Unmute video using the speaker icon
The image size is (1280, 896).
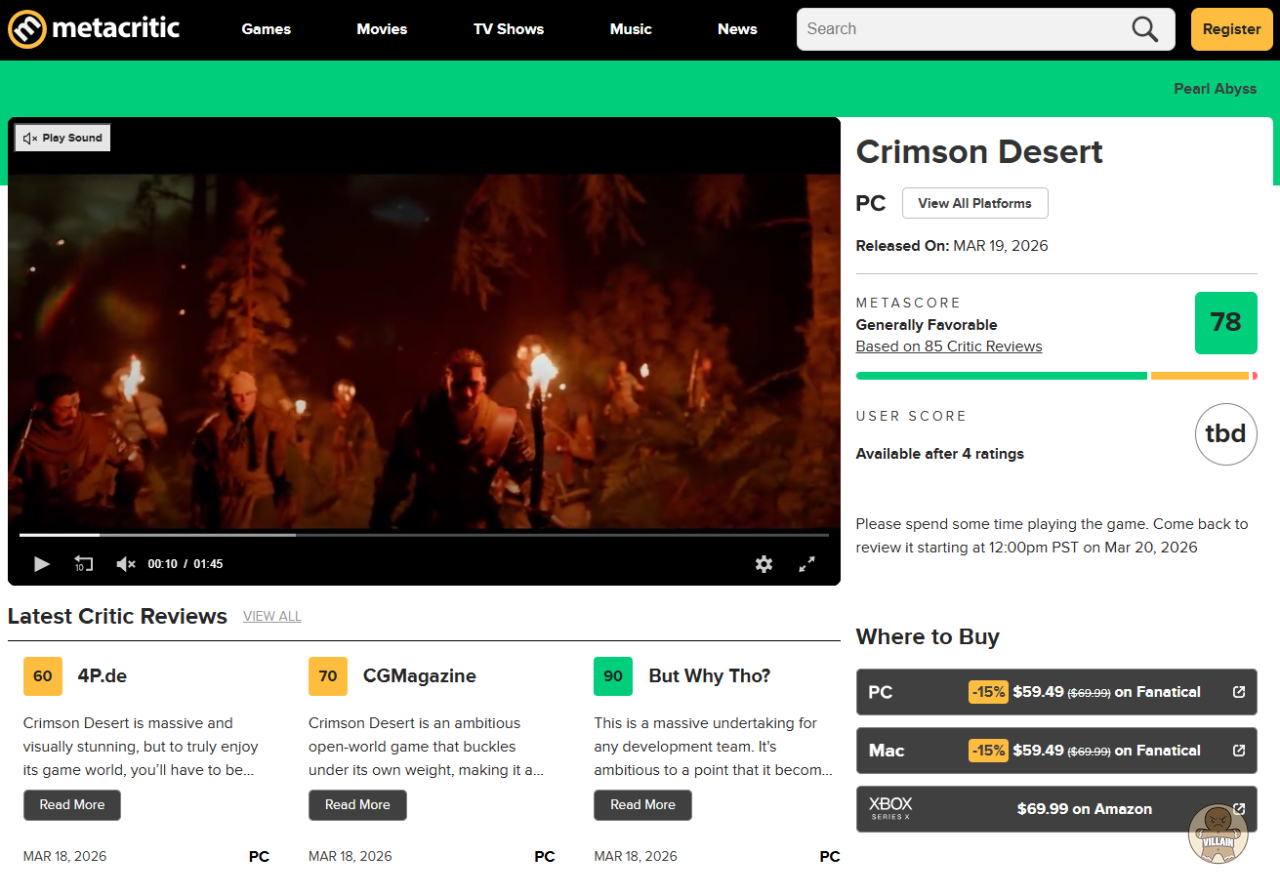coord(125,564)
